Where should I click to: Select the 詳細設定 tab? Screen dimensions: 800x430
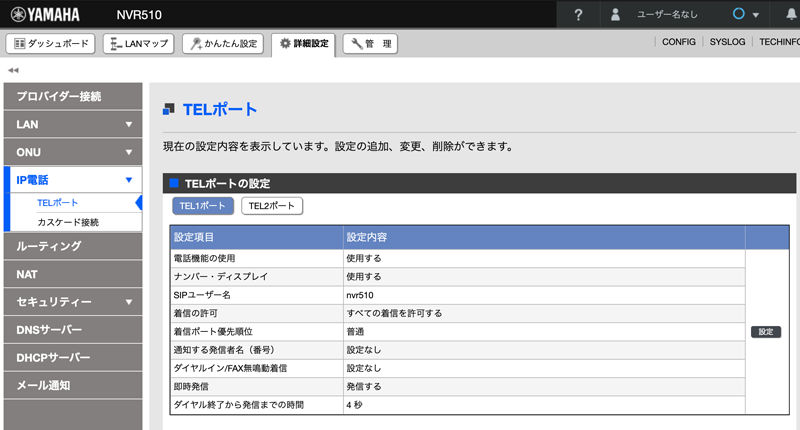tap(304, 44)
